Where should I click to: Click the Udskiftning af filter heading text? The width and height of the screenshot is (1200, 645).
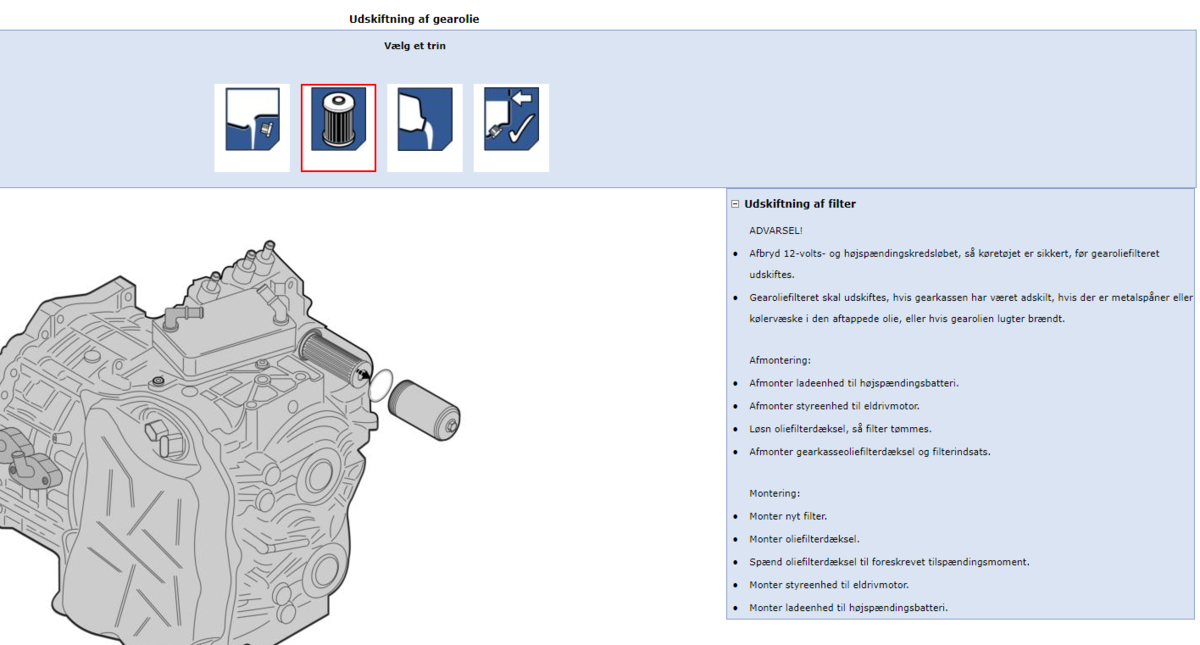pyautogui.click(x=799, y=204)
